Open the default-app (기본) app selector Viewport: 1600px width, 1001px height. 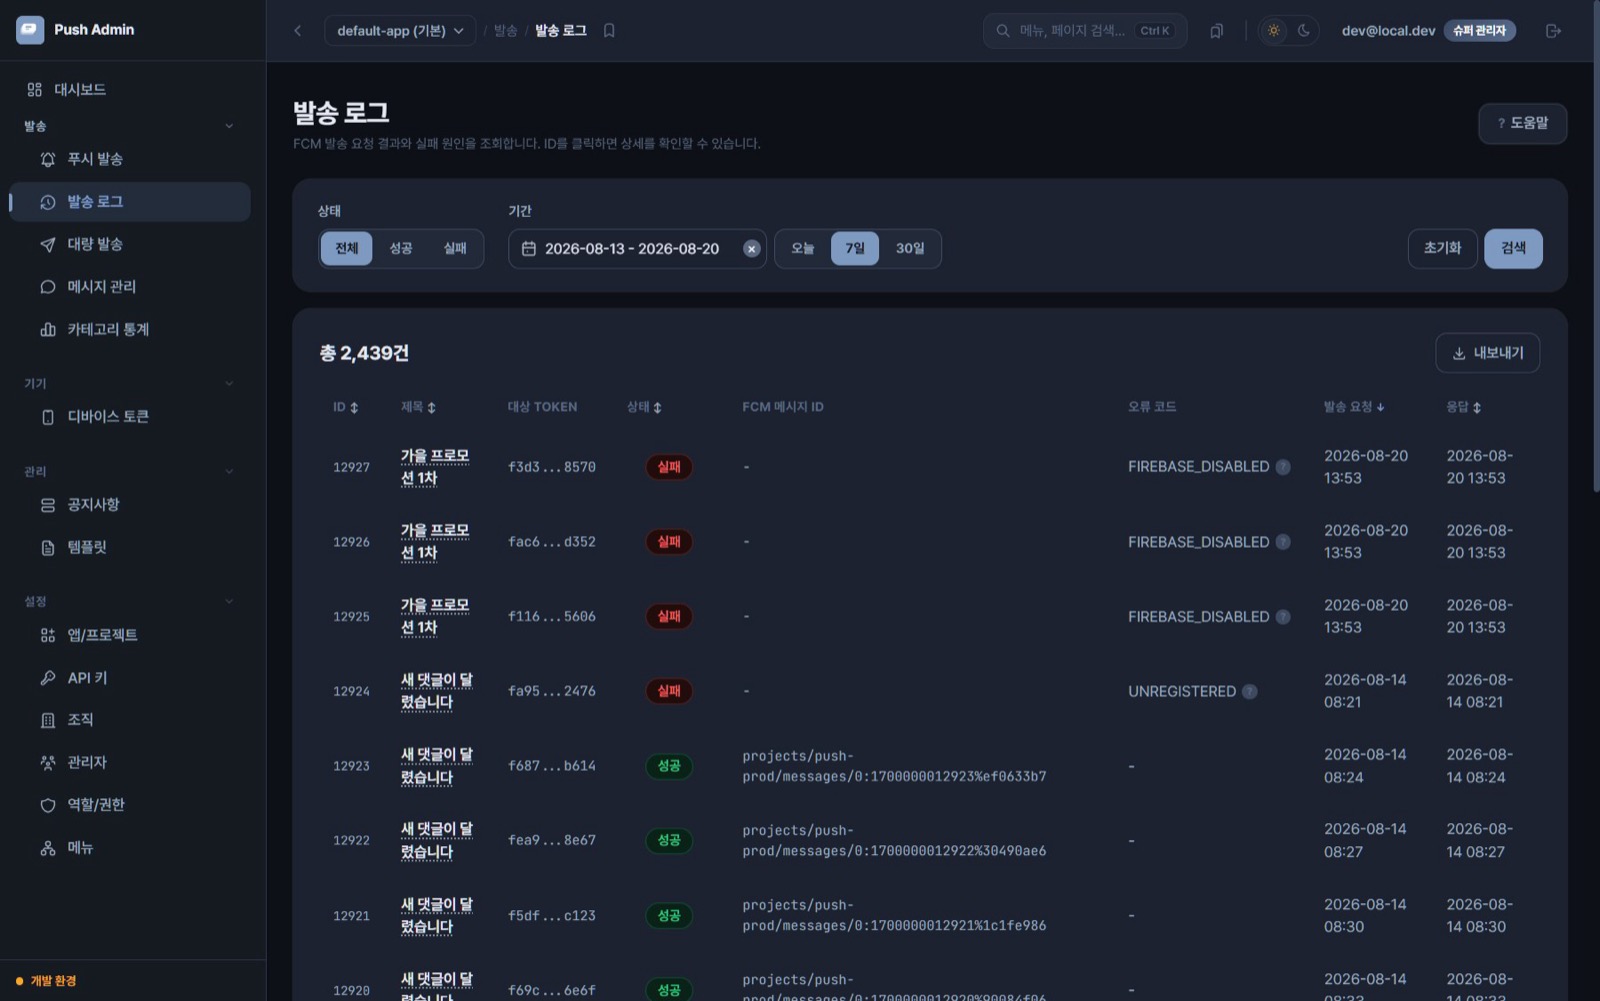400,31
